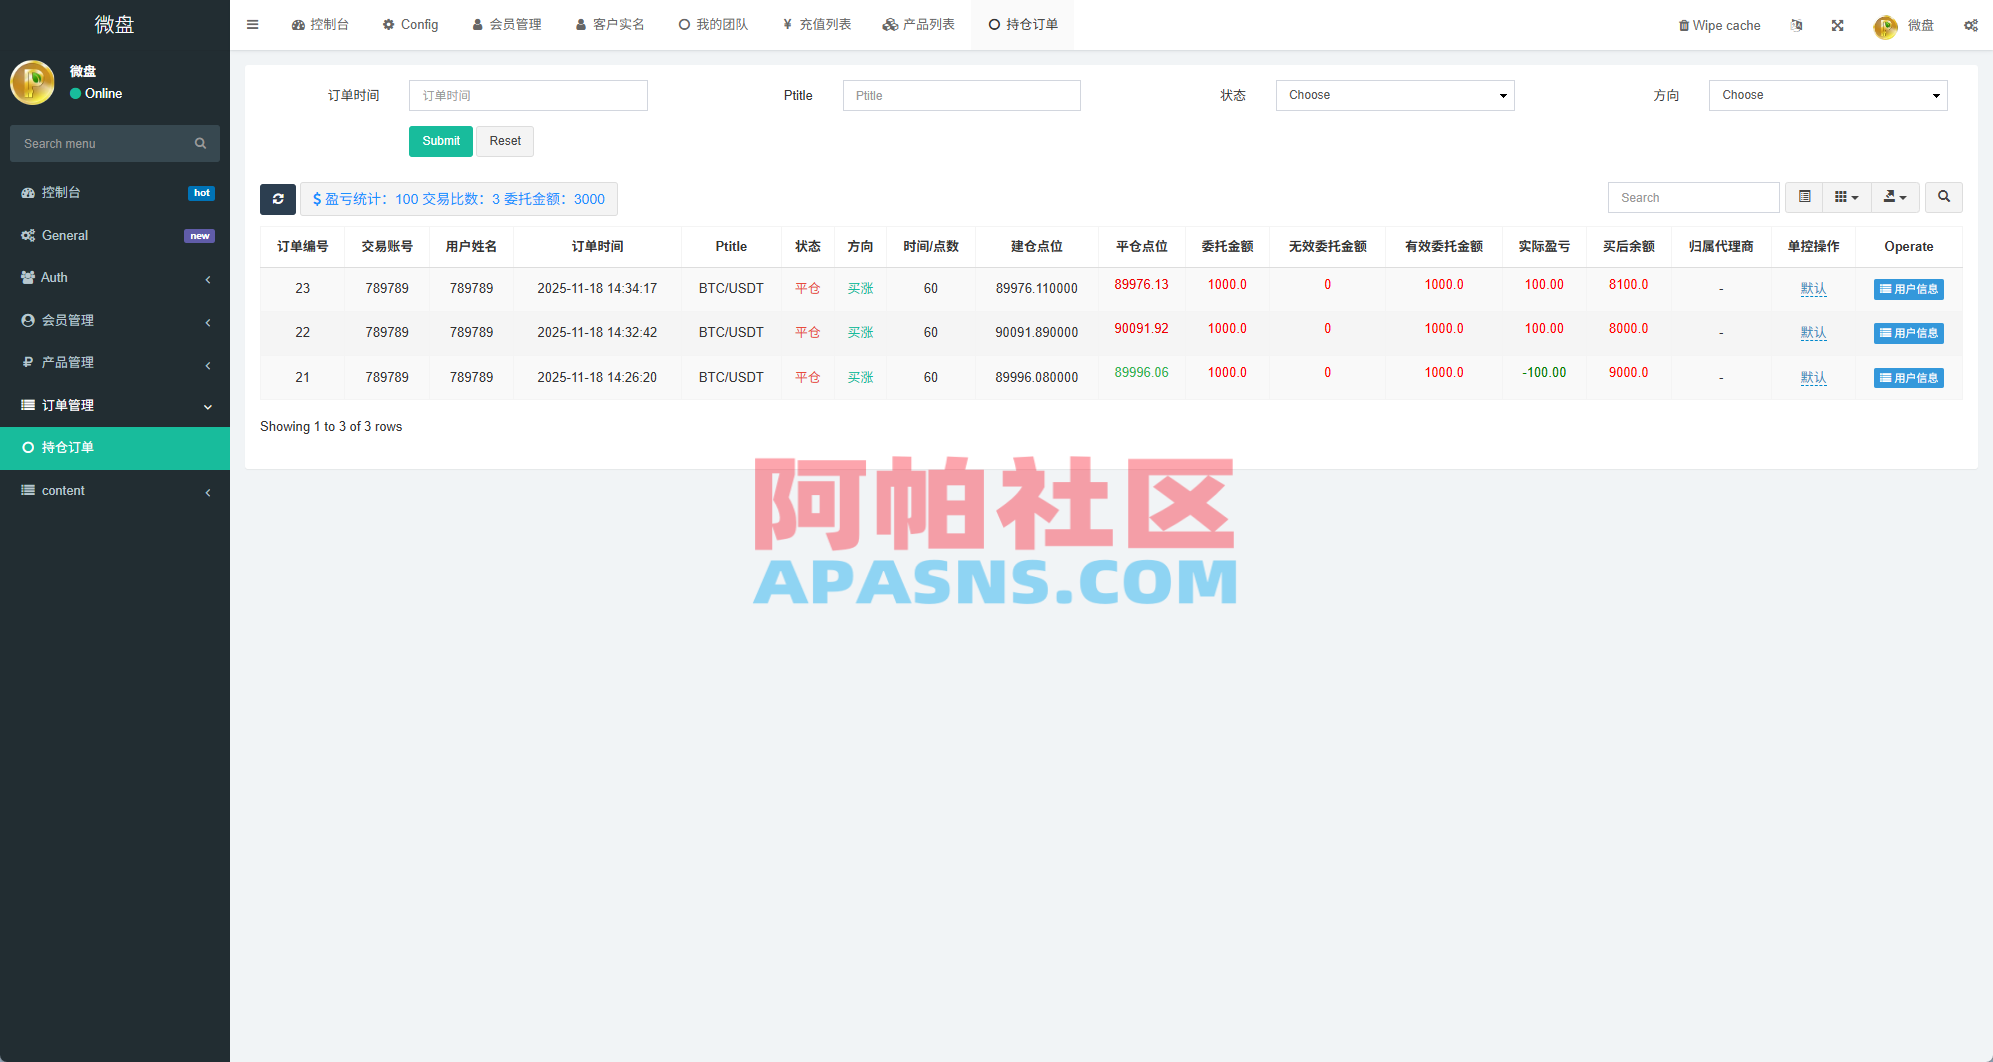This screenshot has width=1993, height=1062.
Task: Toggle fullscreen mode icon in the header
Action: tap(1838, 25)
